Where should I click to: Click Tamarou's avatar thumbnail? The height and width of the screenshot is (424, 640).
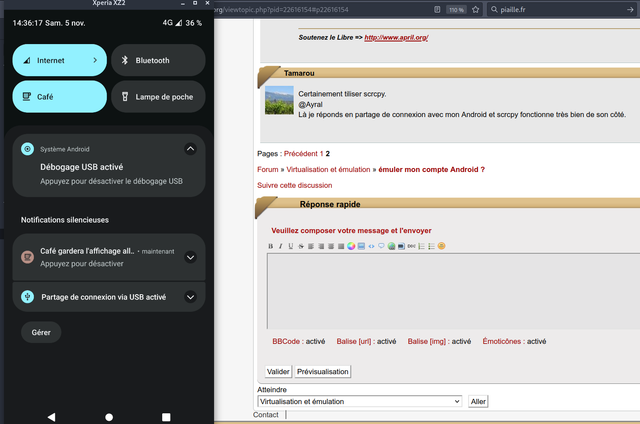[279, 100]
